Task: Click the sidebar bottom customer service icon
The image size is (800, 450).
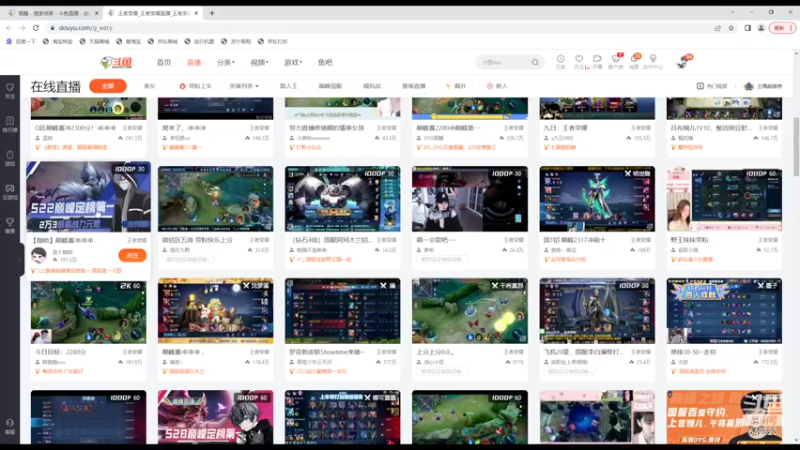Action: tap(10, 426)
